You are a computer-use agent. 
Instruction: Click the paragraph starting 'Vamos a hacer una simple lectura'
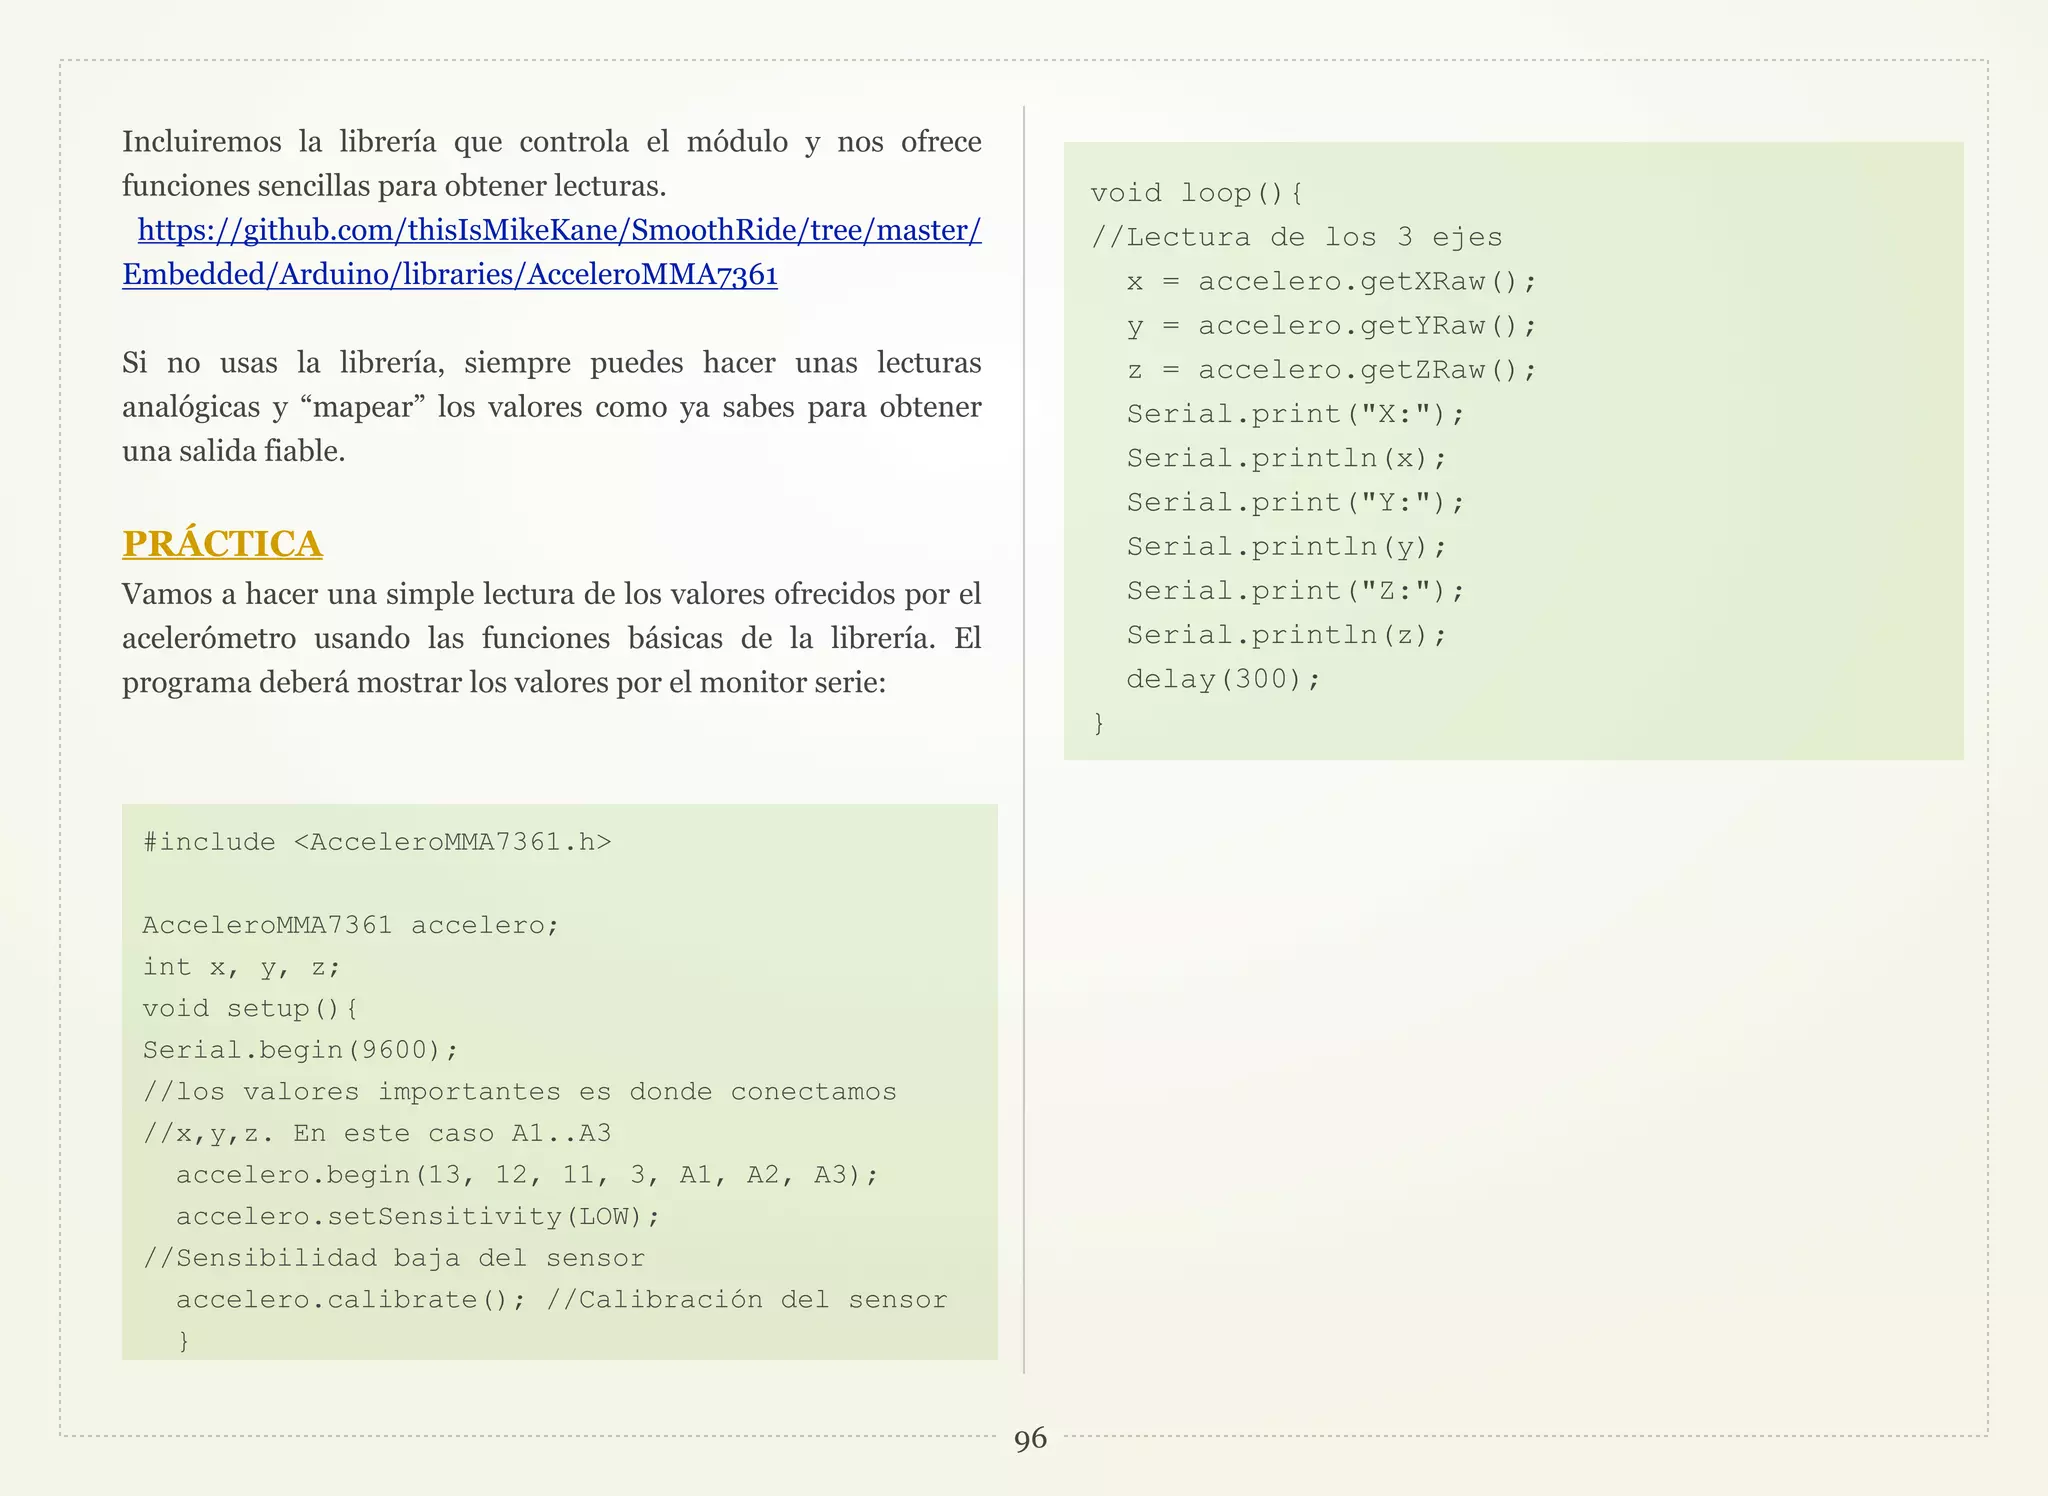pos(552,638)
